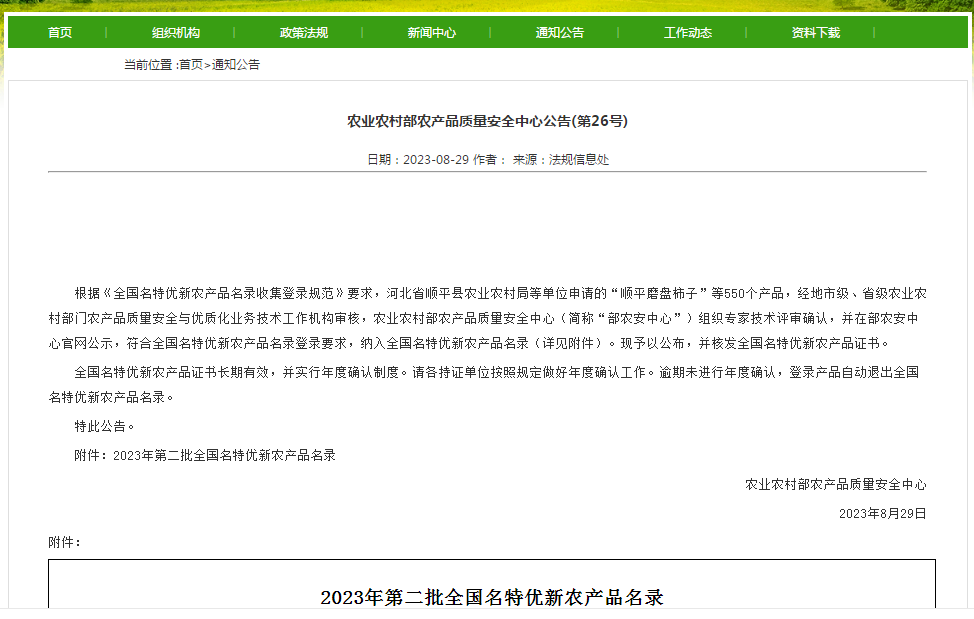This screenshot has height=619, width=974.
Task: Click the paragraph beginning 全国名特优新农产品证书长期有效
Action: click(487, 384)
